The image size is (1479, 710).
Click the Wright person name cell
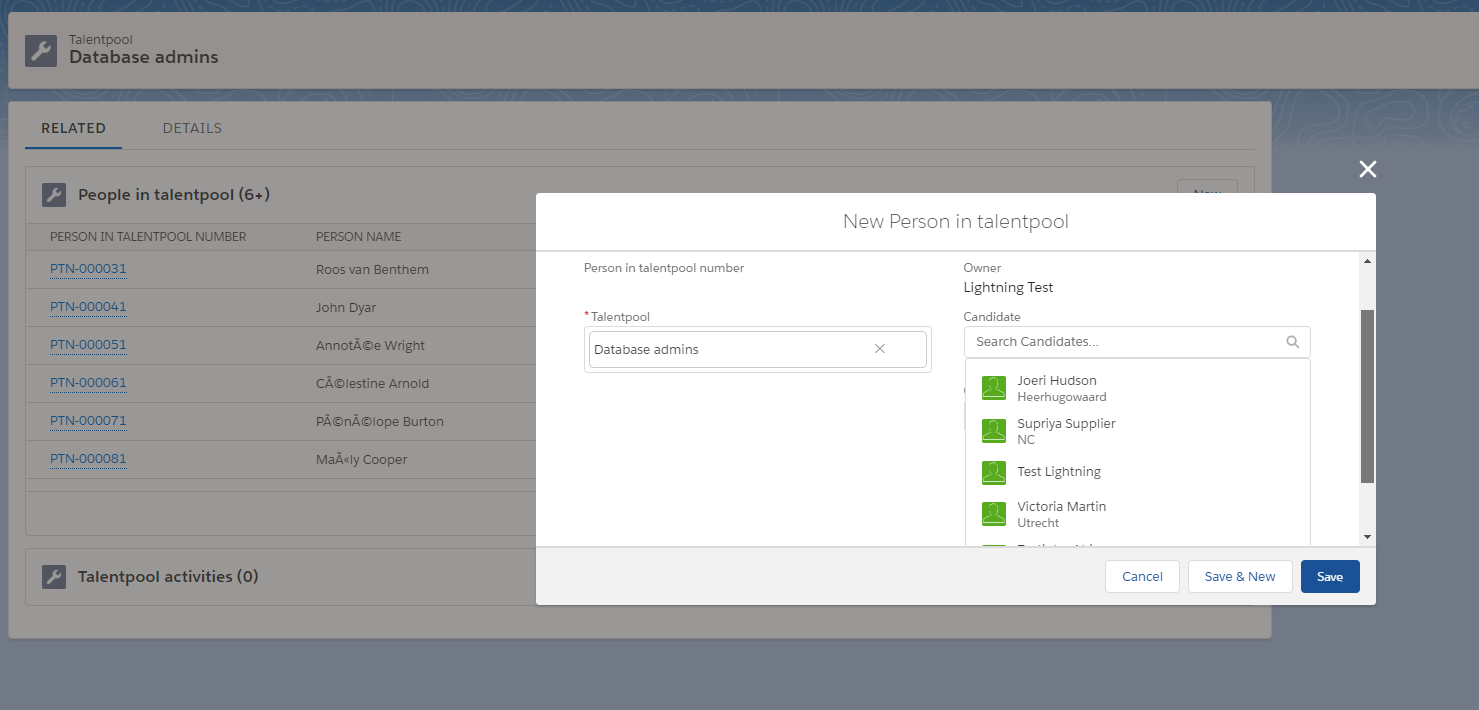coord(370,346)
